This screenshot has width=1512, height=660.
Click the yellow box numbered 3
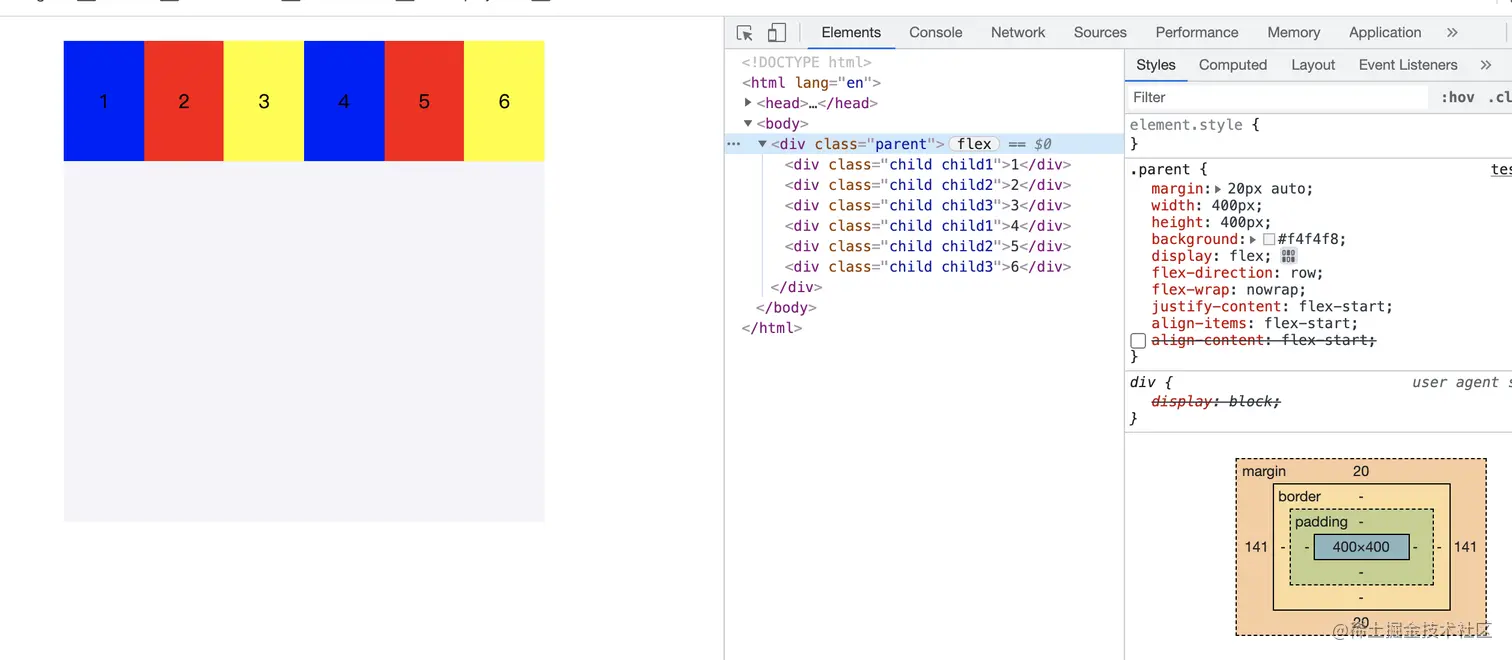[x=264, y=101]
